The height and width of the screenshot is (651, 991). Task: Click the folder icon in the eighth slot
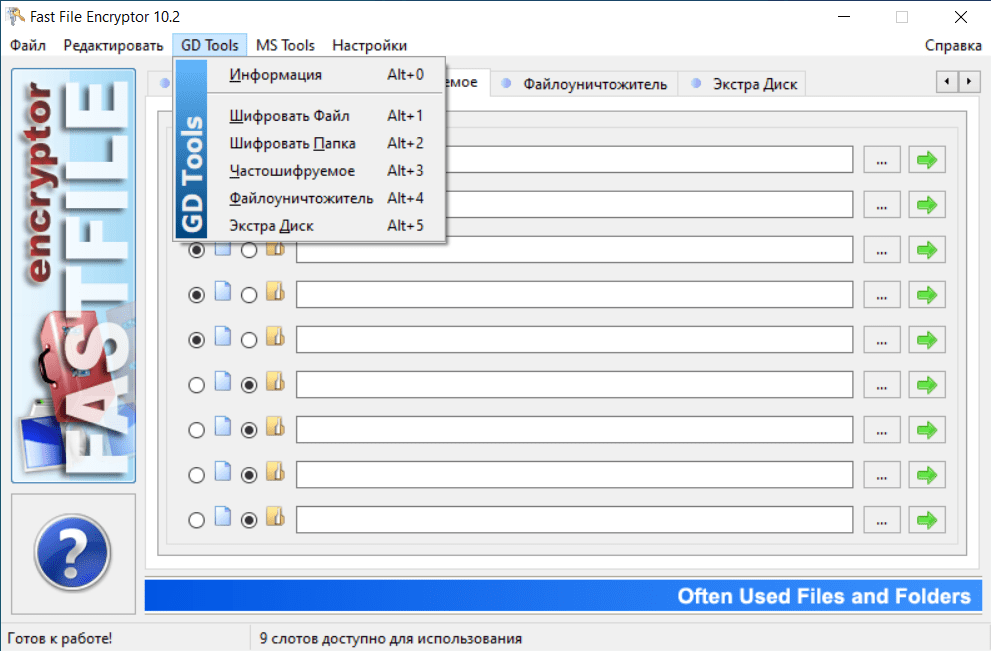[275, 472]
